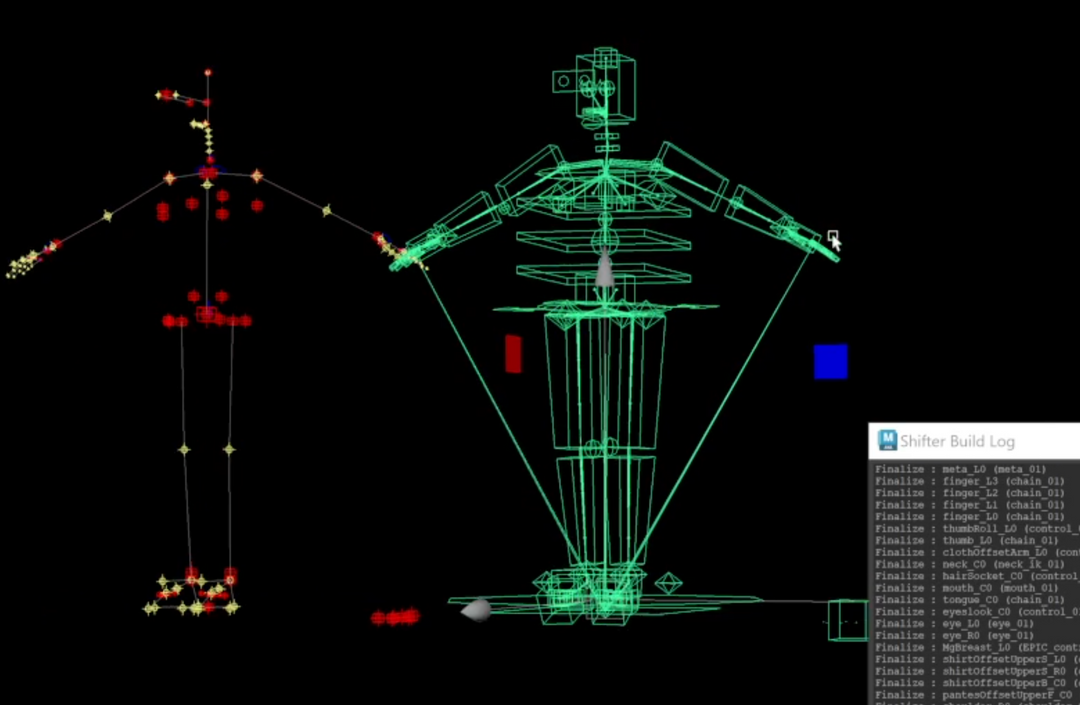Click the Maya logo icon on the Shifter Build Log

coord(886,440)
